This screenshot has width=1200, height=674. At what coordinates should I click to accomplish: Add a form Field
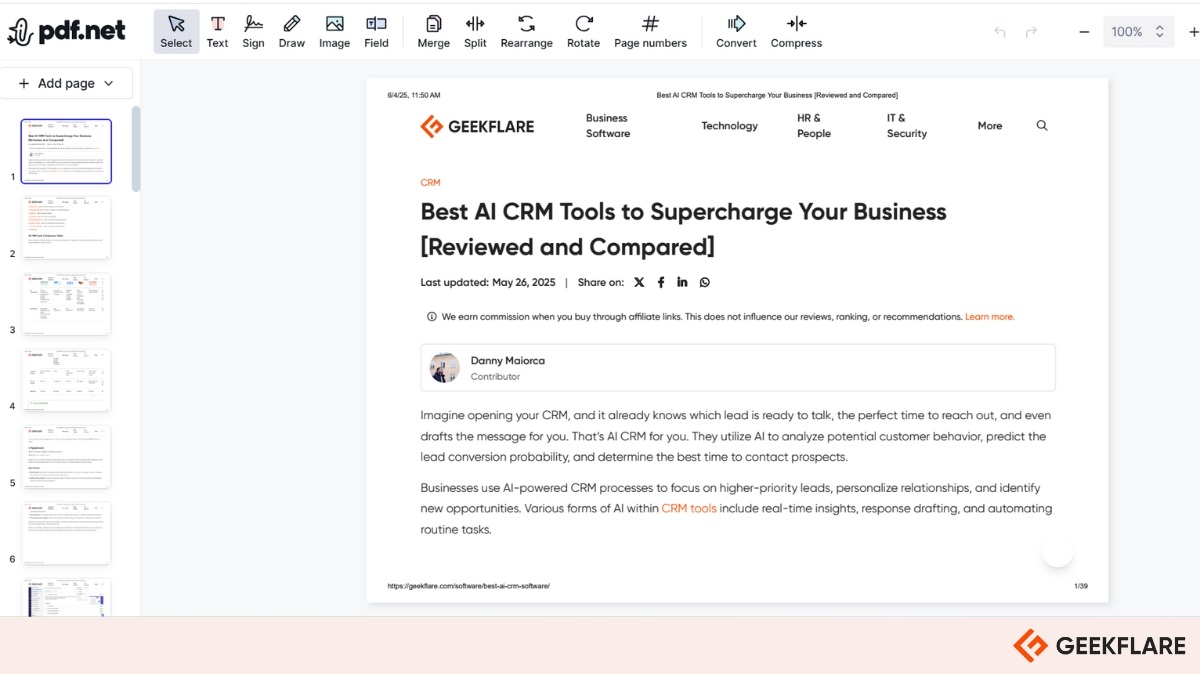click(x=376, y=31)
